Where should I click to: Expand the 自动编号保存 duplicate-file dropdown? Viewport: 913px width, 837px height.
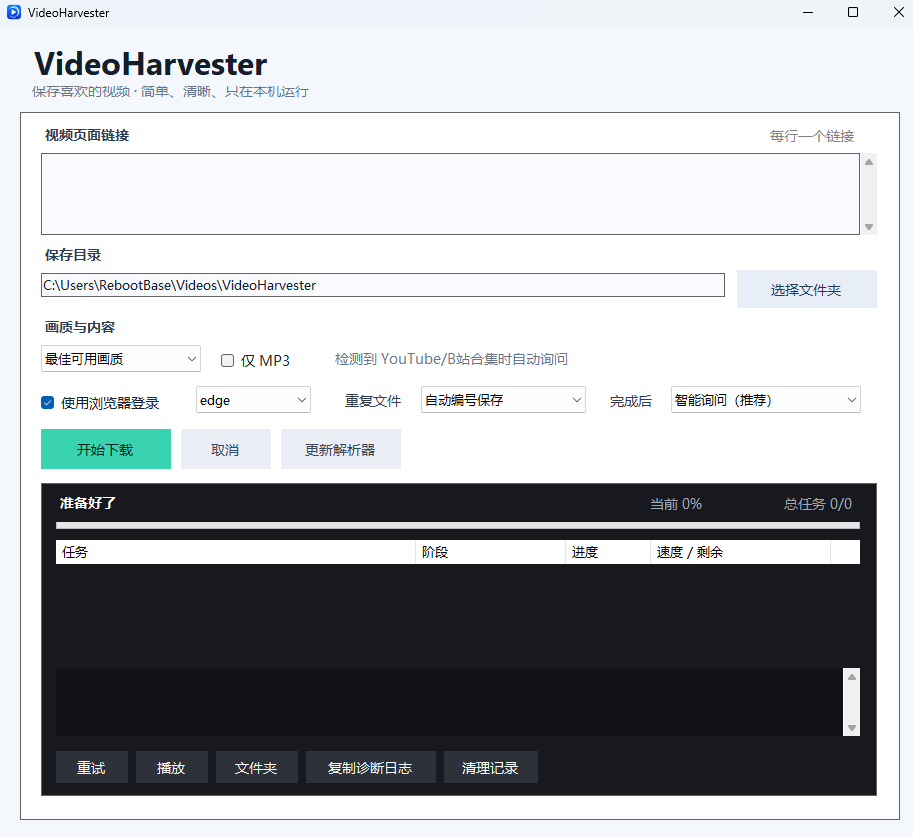click(503, 400)
